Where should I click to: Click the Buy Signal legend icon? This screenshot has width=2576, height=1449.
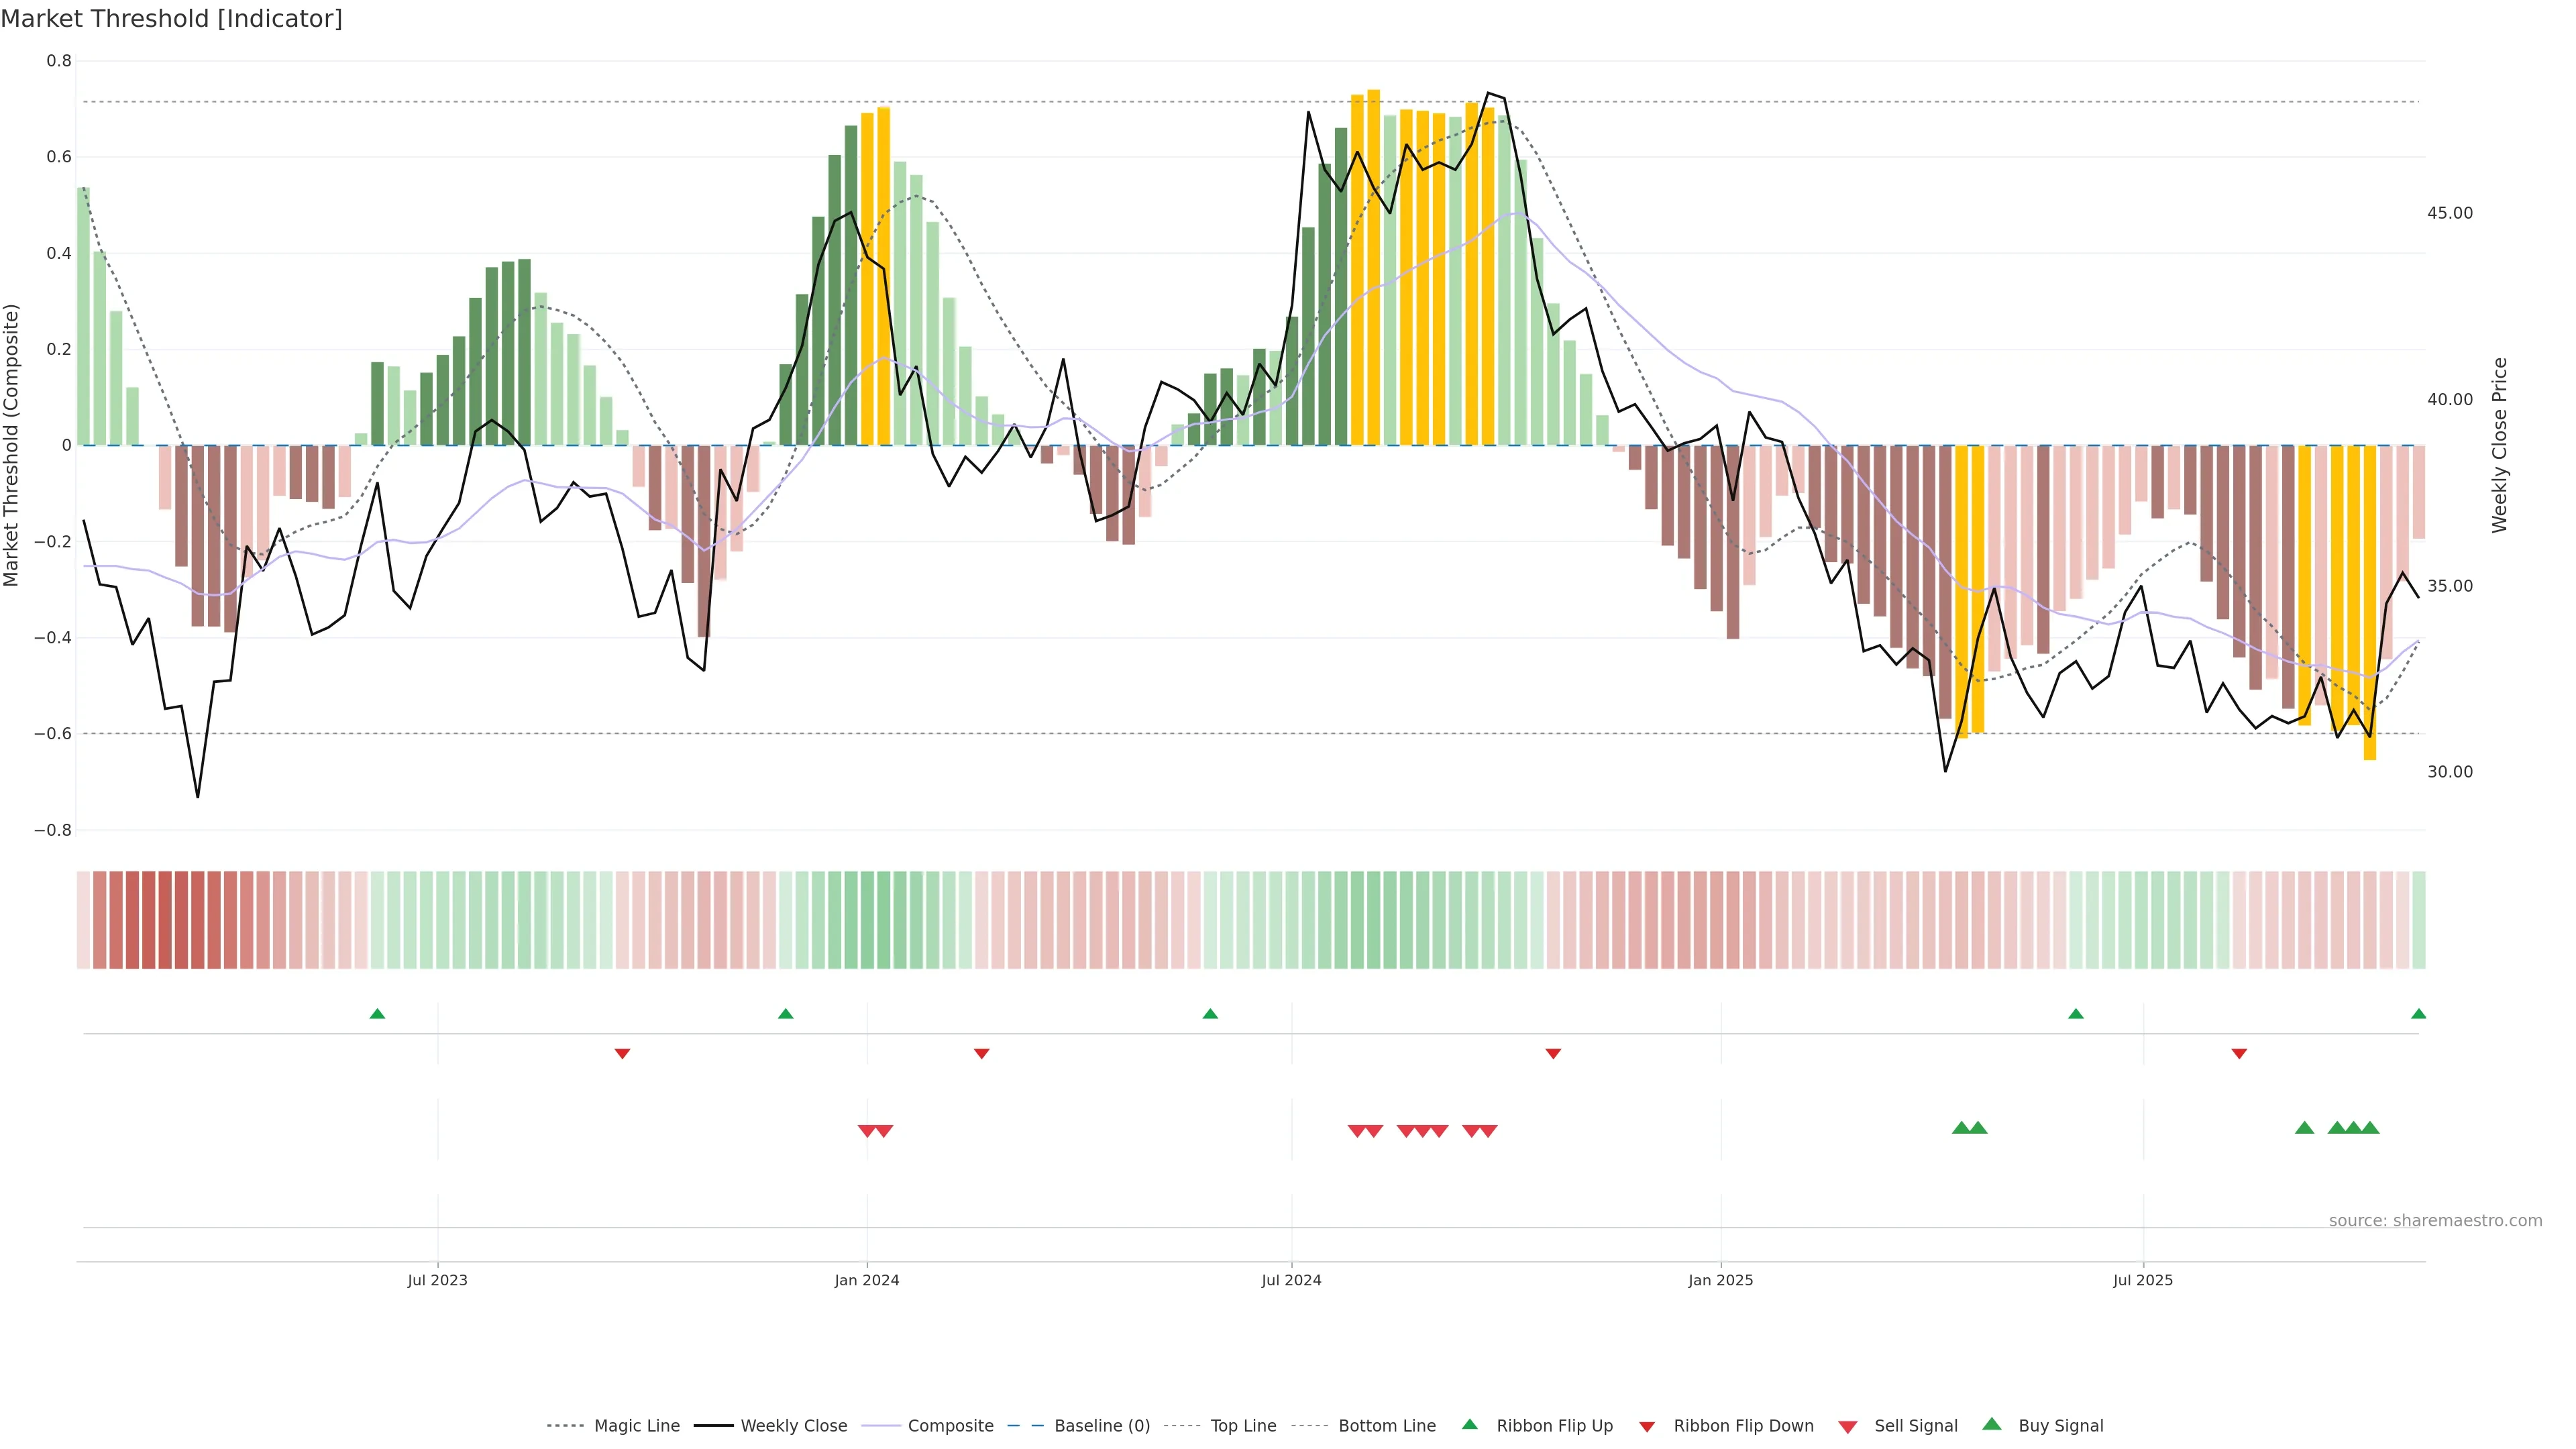[1992, 1425]
